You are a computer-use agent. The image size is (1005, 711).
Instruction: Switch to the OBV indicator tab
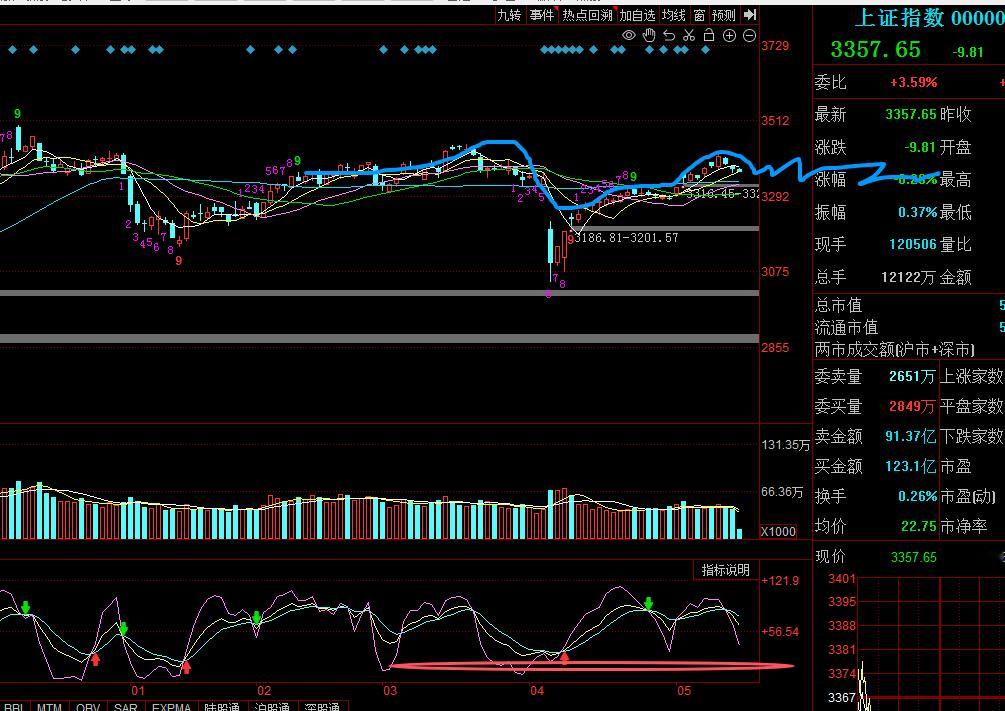pos(88,707)
